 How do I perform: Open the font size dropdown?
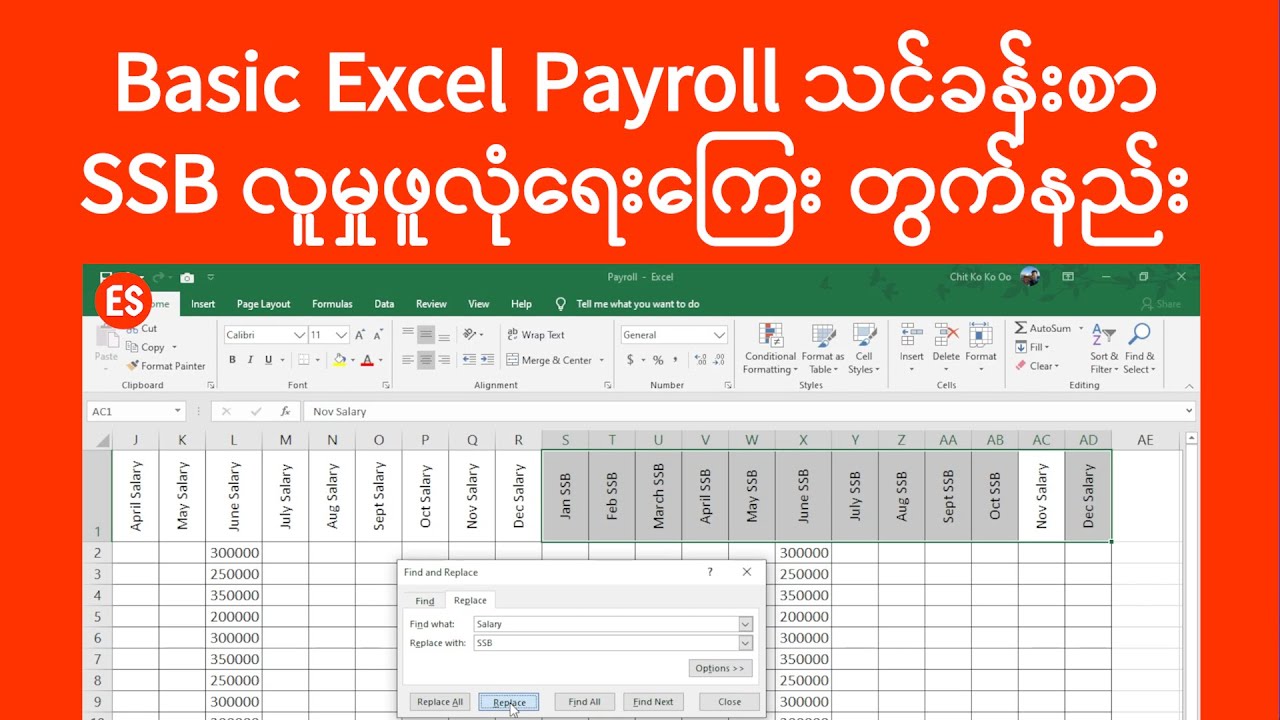341,335
